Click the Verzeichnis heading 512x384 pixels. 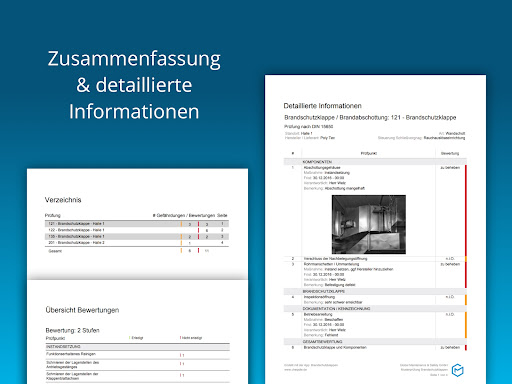coord(63,200)
